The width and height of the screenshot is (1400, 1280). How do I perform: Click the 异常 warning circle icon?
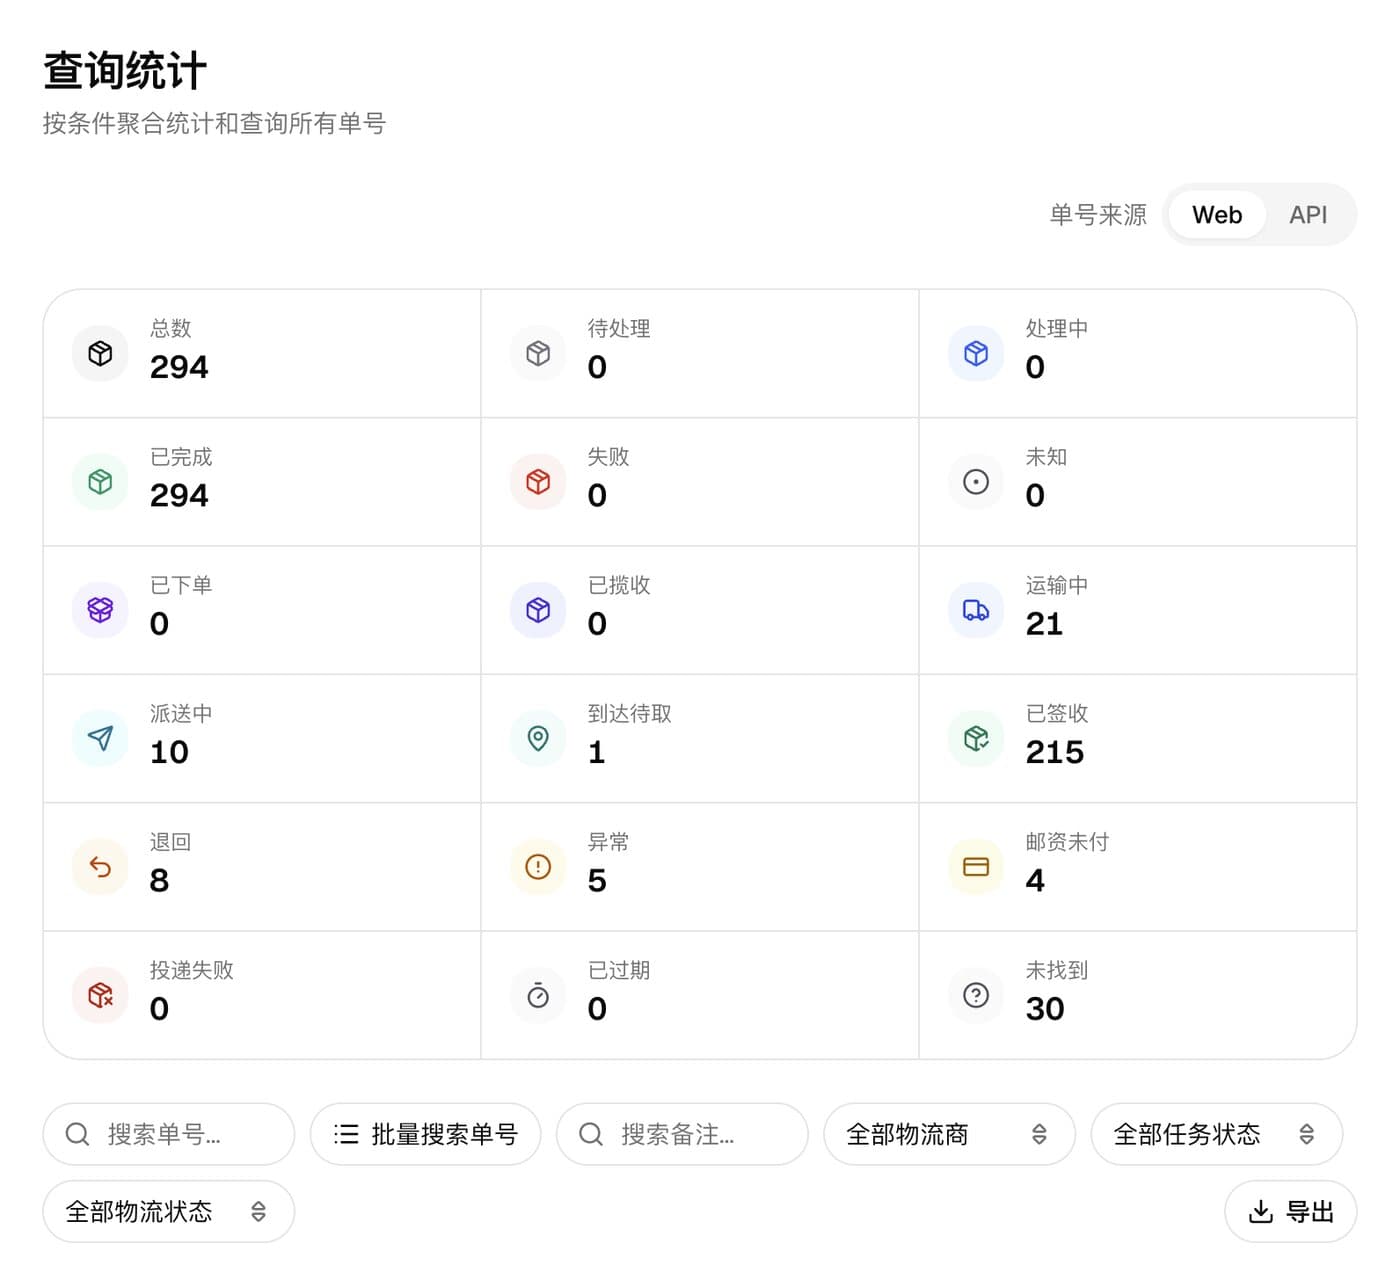538,867
